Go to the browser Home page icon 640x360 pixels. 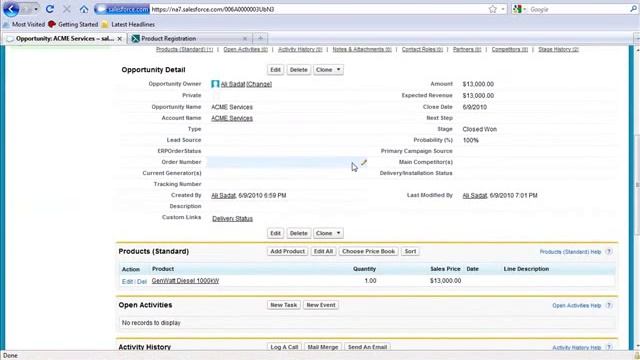[84, 9]
